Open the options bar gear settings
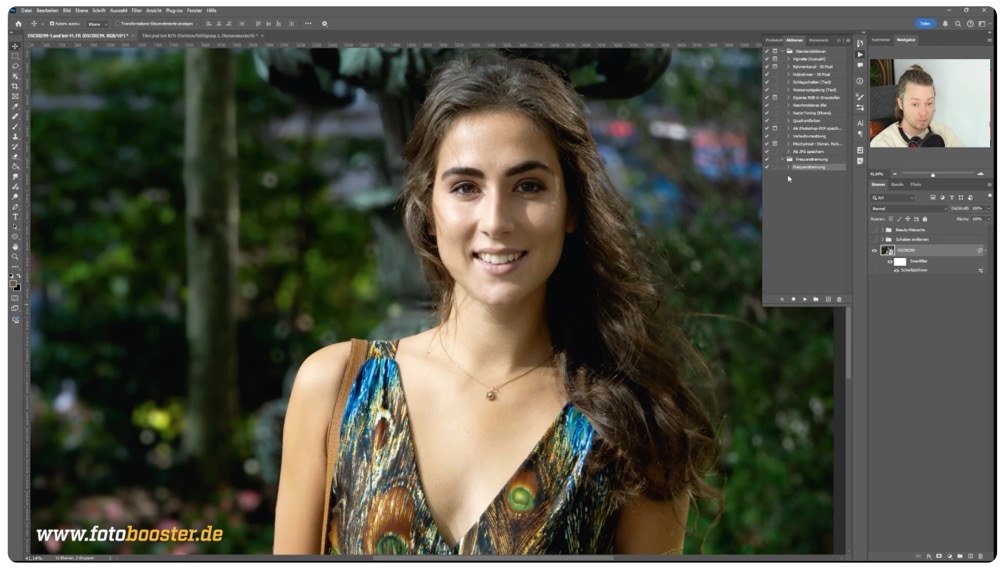This screenshot has width=1000, height=568. coord(324,23)
